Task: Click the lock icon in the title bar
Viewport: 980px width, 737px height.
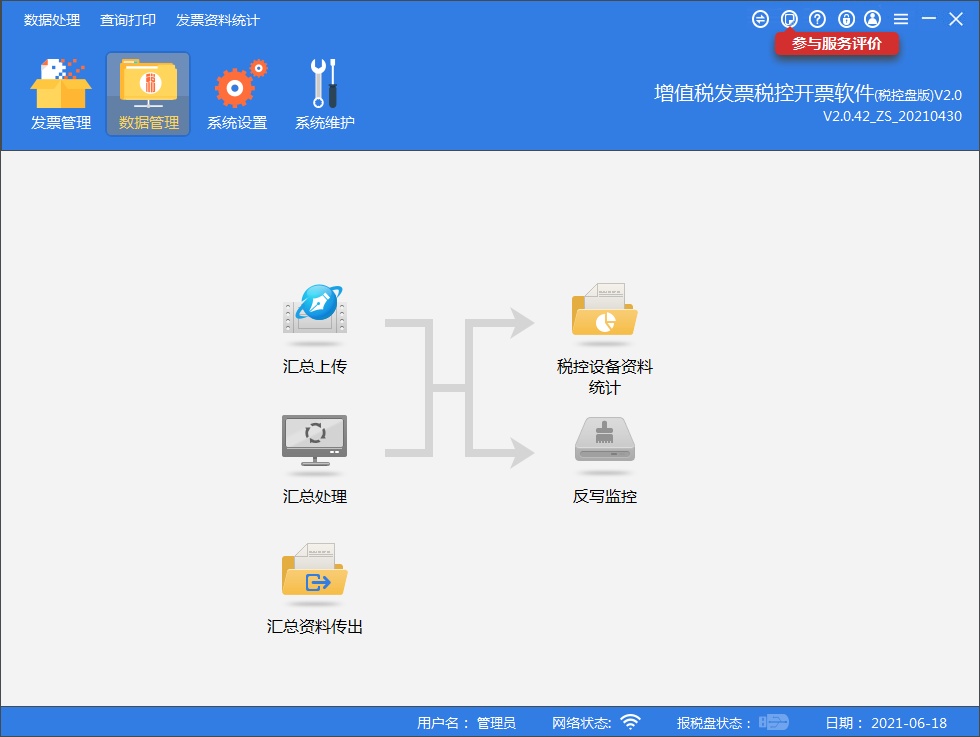Action: click(x=845, y=17)
